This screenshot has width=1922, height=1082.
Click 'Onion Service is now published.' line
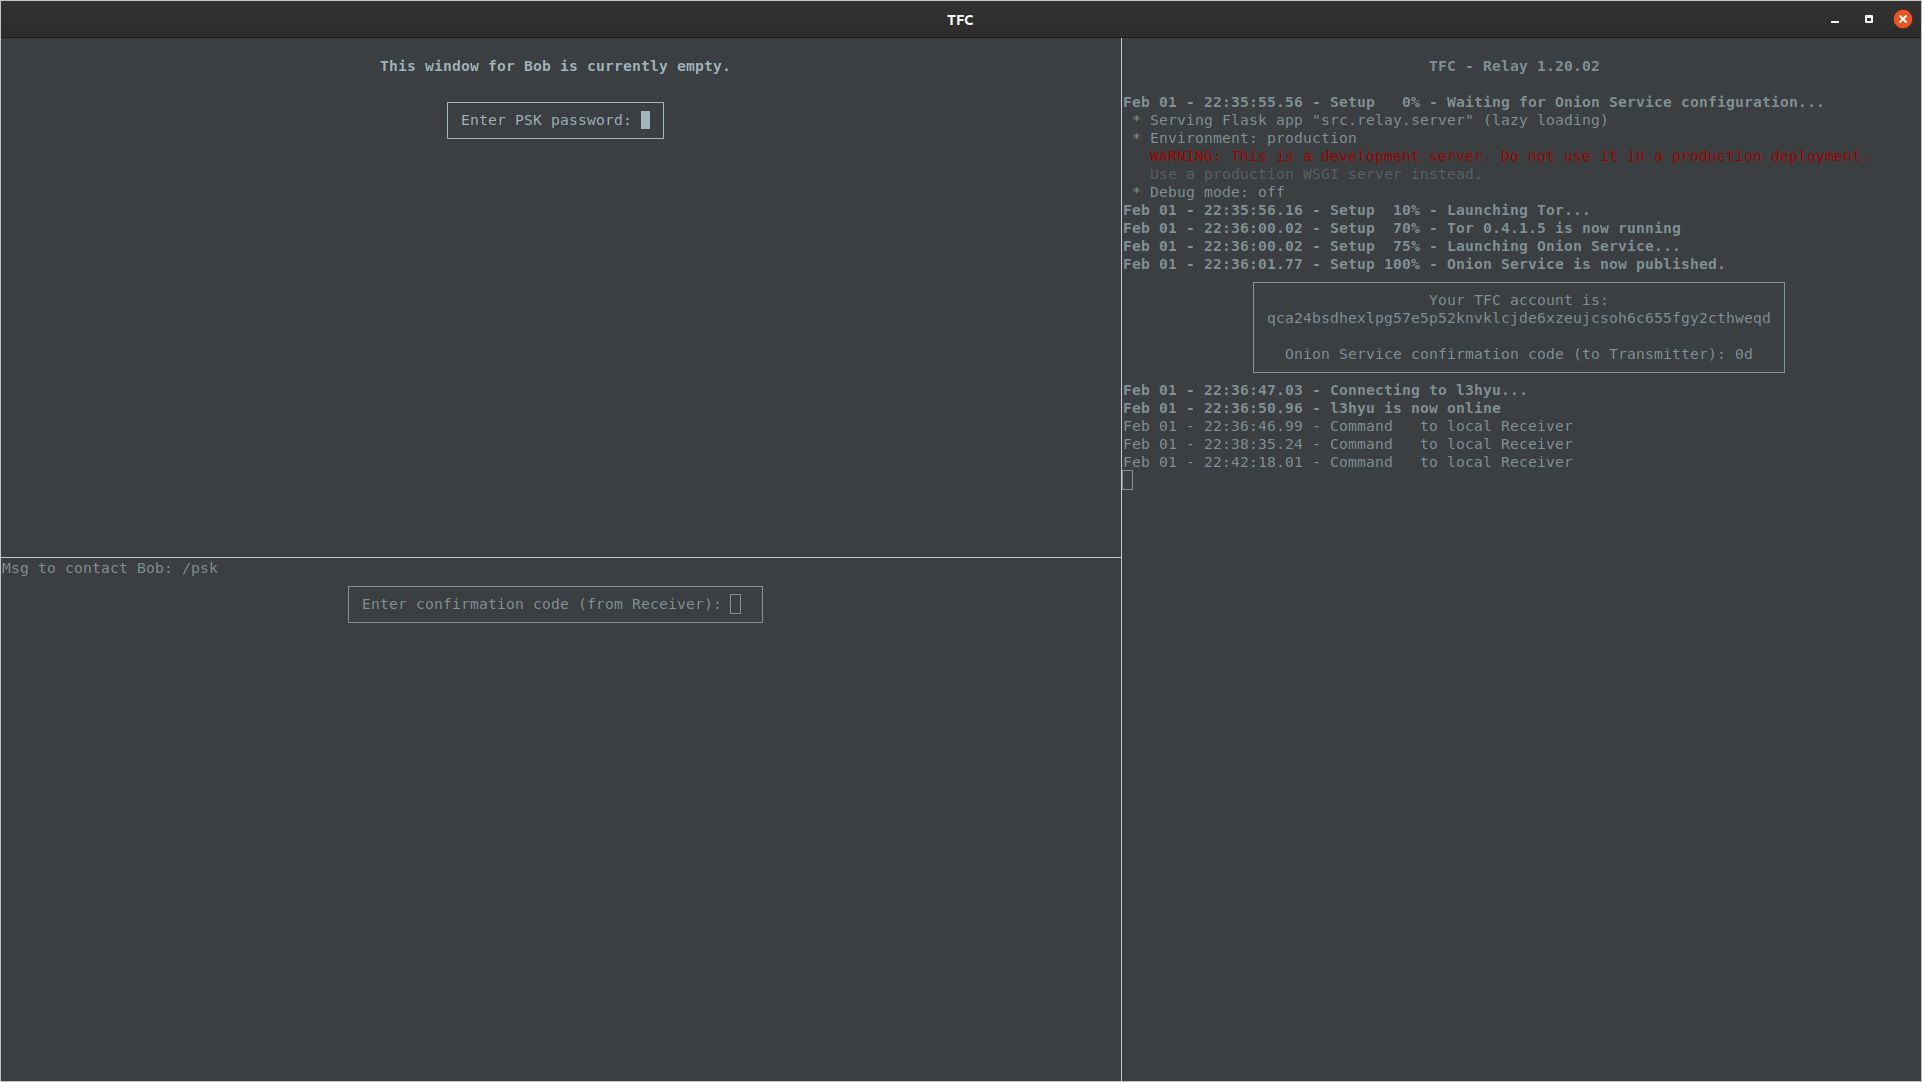coord(1424,265)
